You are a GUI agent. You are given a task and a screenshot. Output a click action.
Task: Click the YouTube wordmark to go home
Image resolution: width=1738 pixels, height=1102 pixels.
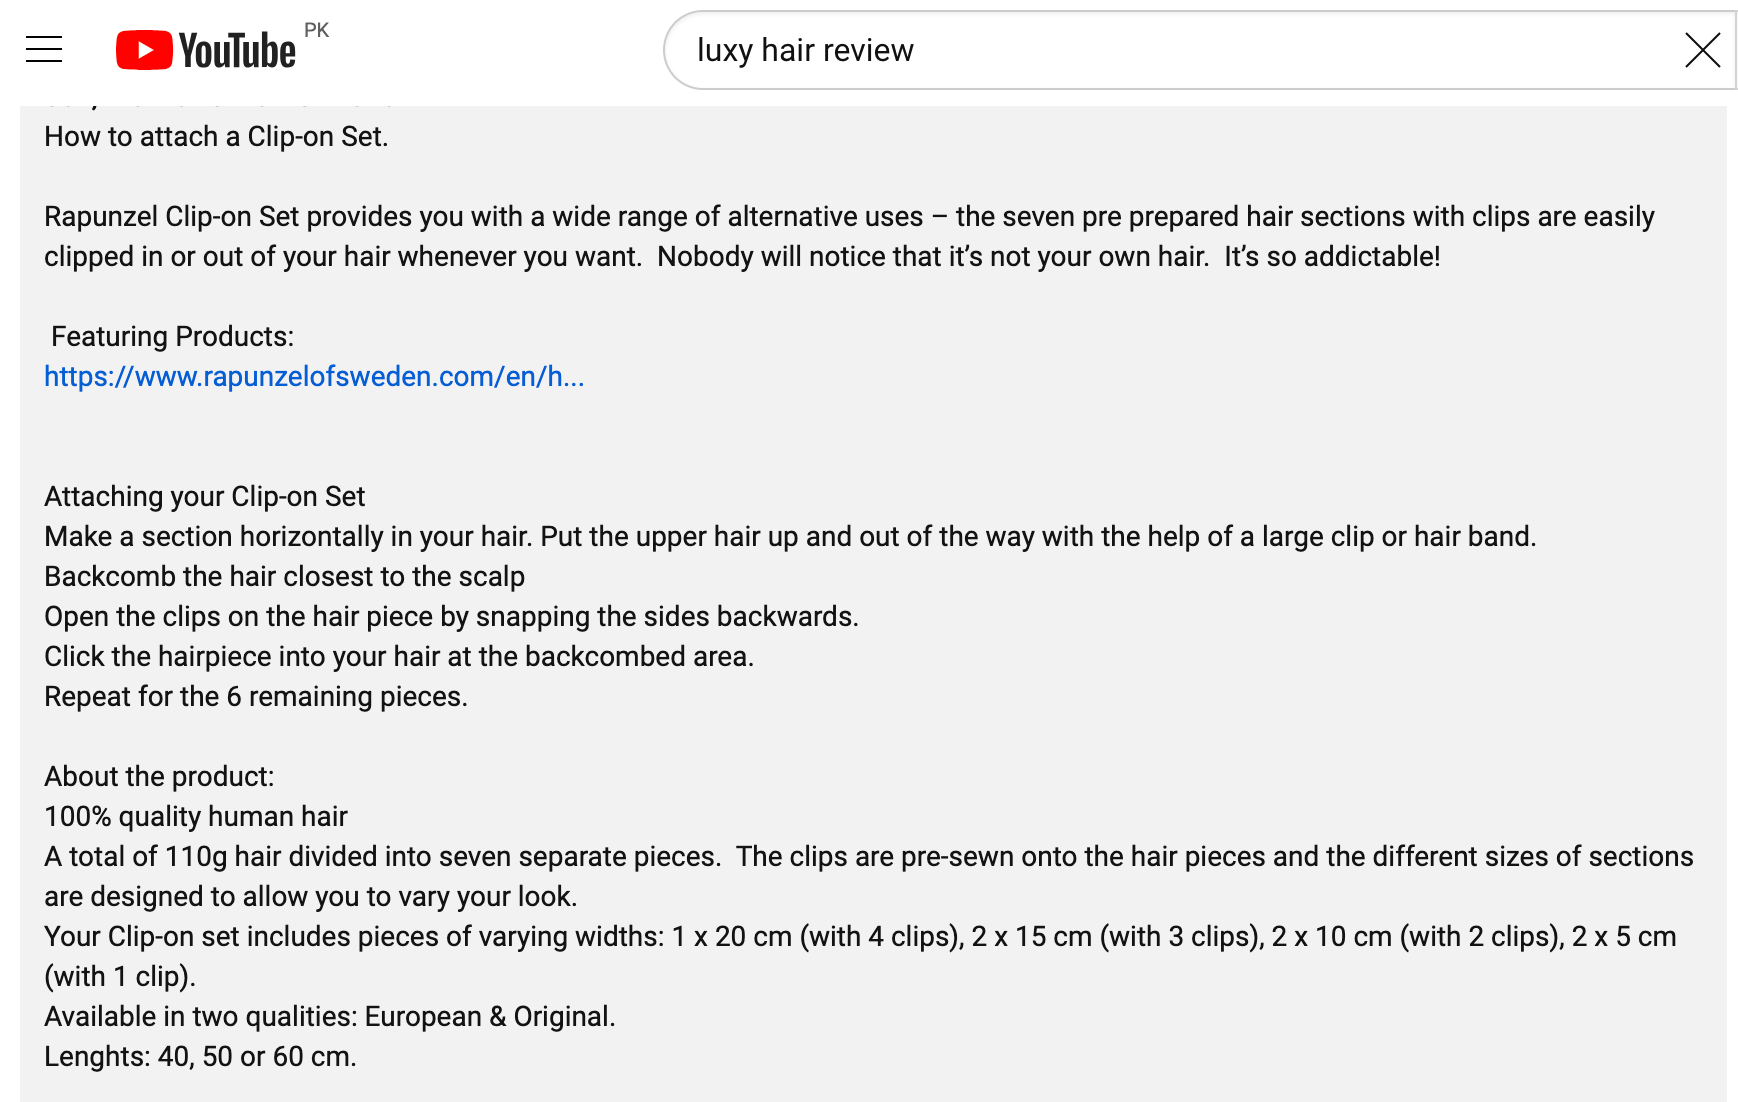[x=237, y=51]
